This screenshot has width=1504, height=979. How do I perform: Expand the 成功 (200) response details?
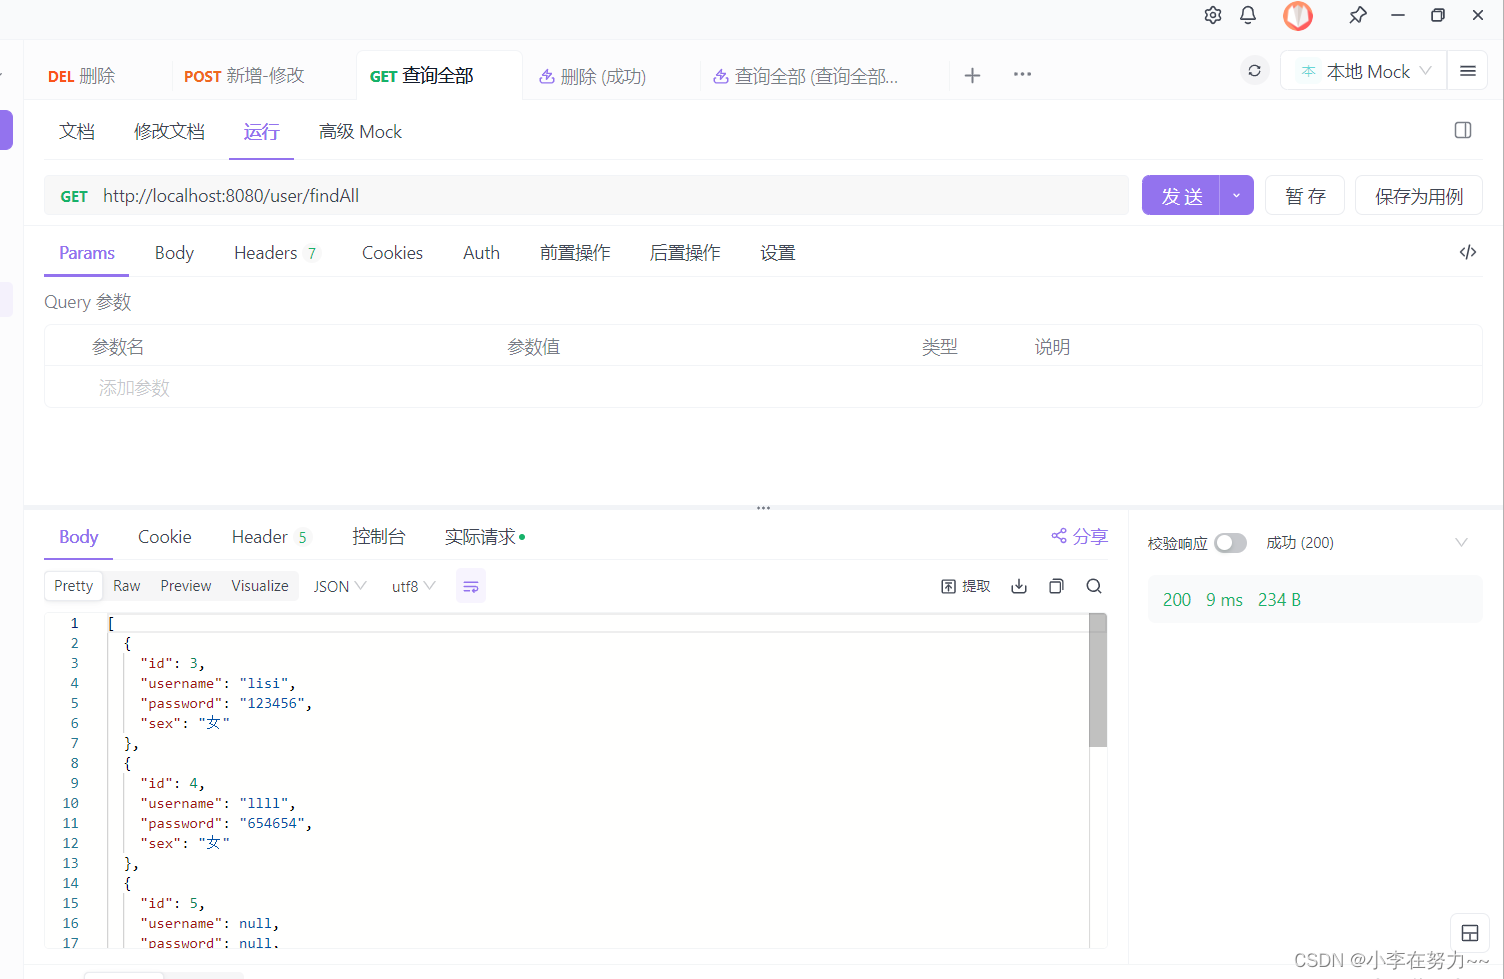pyautogui.click(x=1462, y=542)
